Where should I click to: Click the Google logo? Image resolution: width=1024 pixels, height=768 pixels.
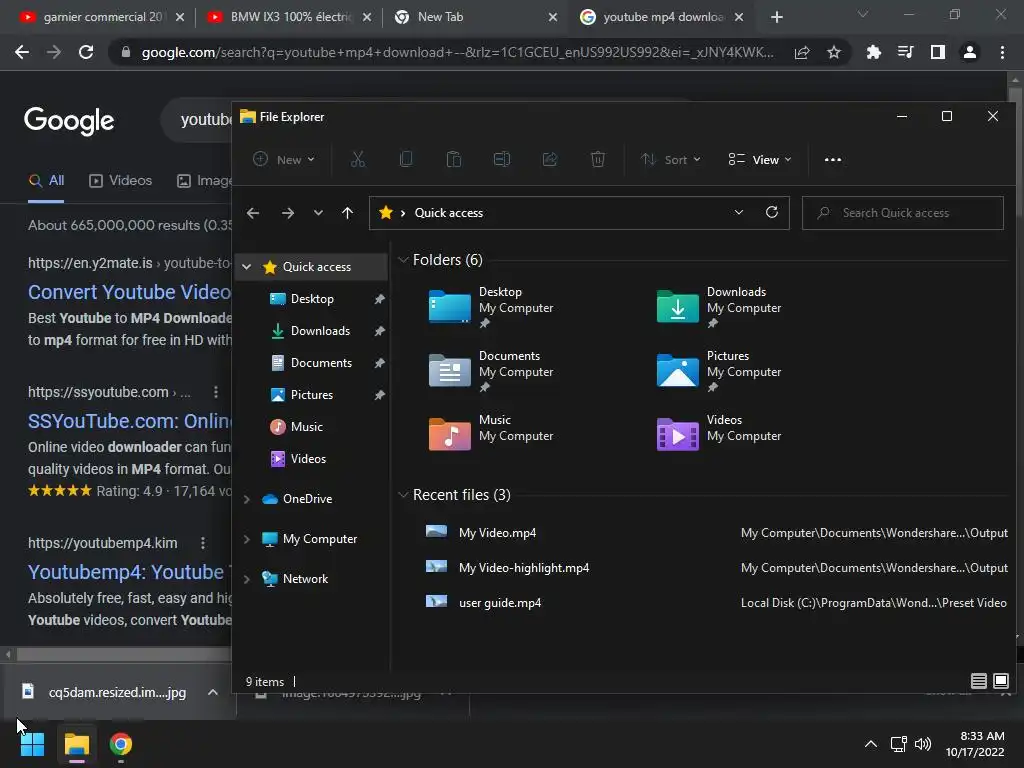[x=69, y=121]
